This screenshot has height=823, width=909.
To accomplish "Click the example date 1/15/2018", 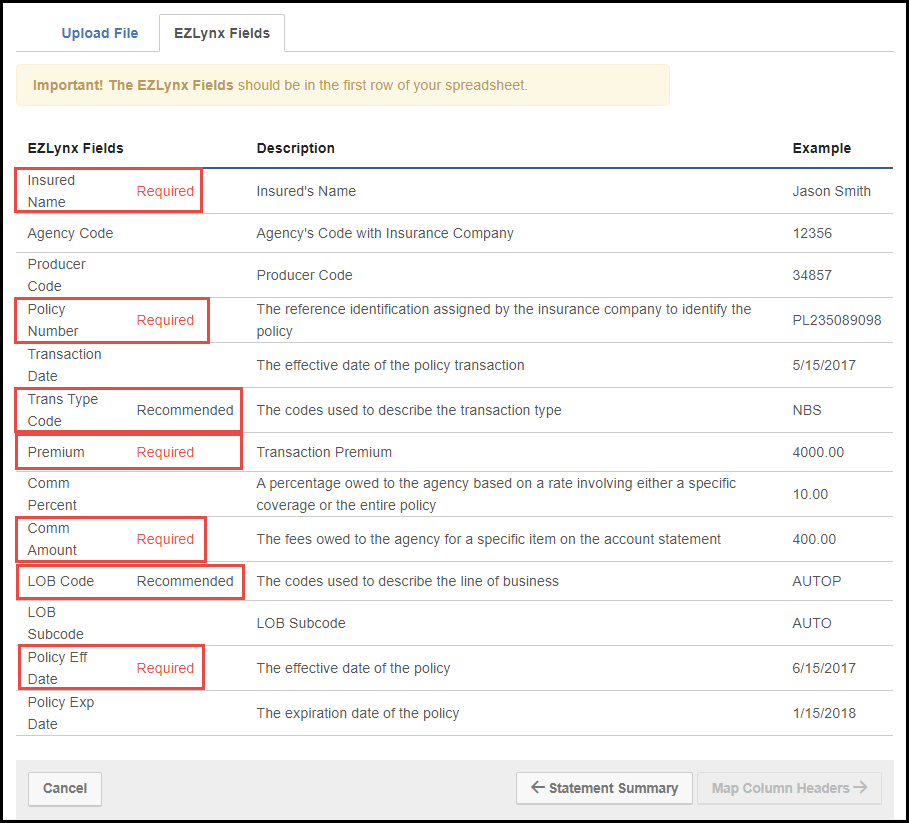I will tap(824, 713).
